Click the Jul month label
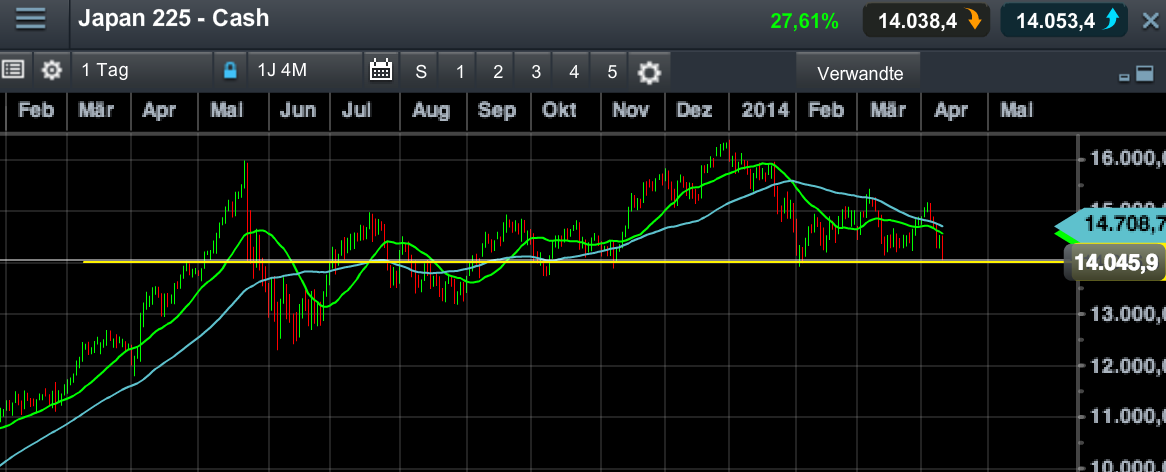Screen dimensions: 1166x472 [x=356, y=111]
